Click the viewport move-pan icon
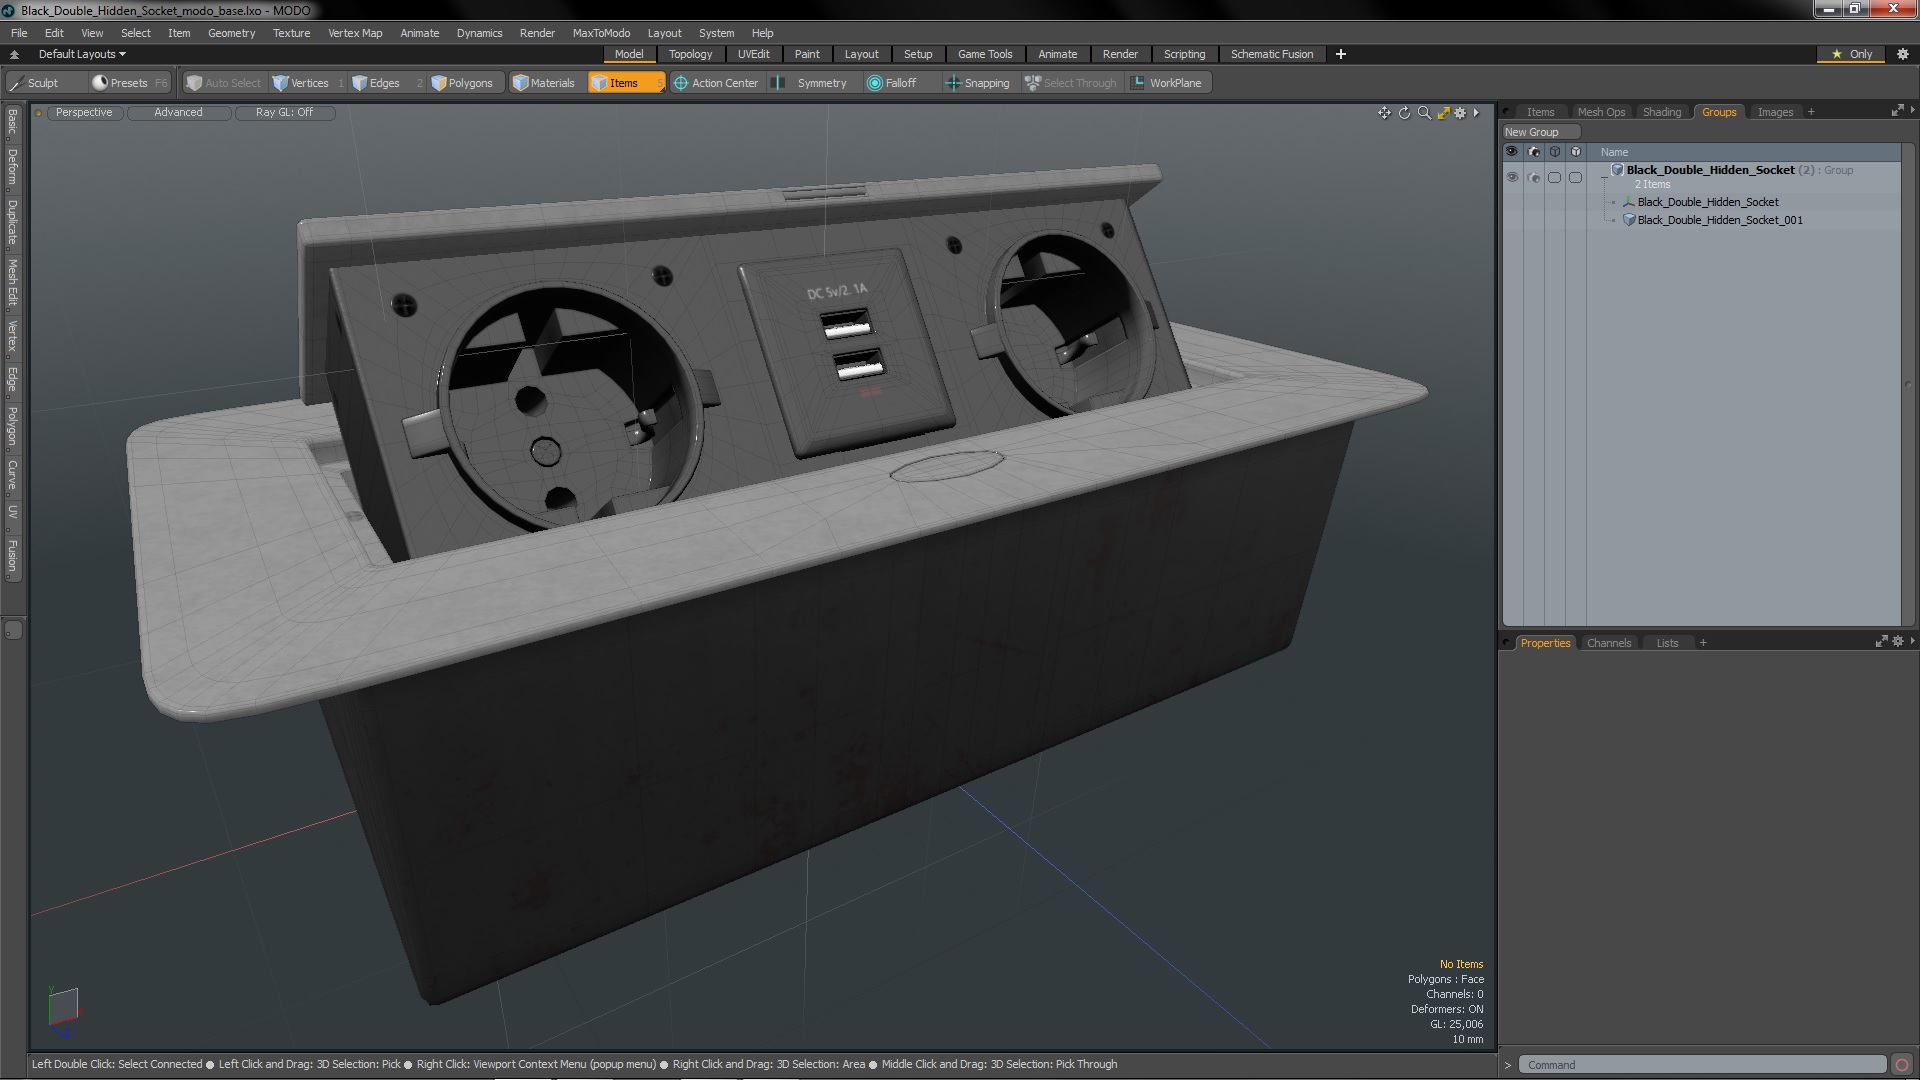The height and width of the screenshot is (1080, 1920). point(1384,113)
